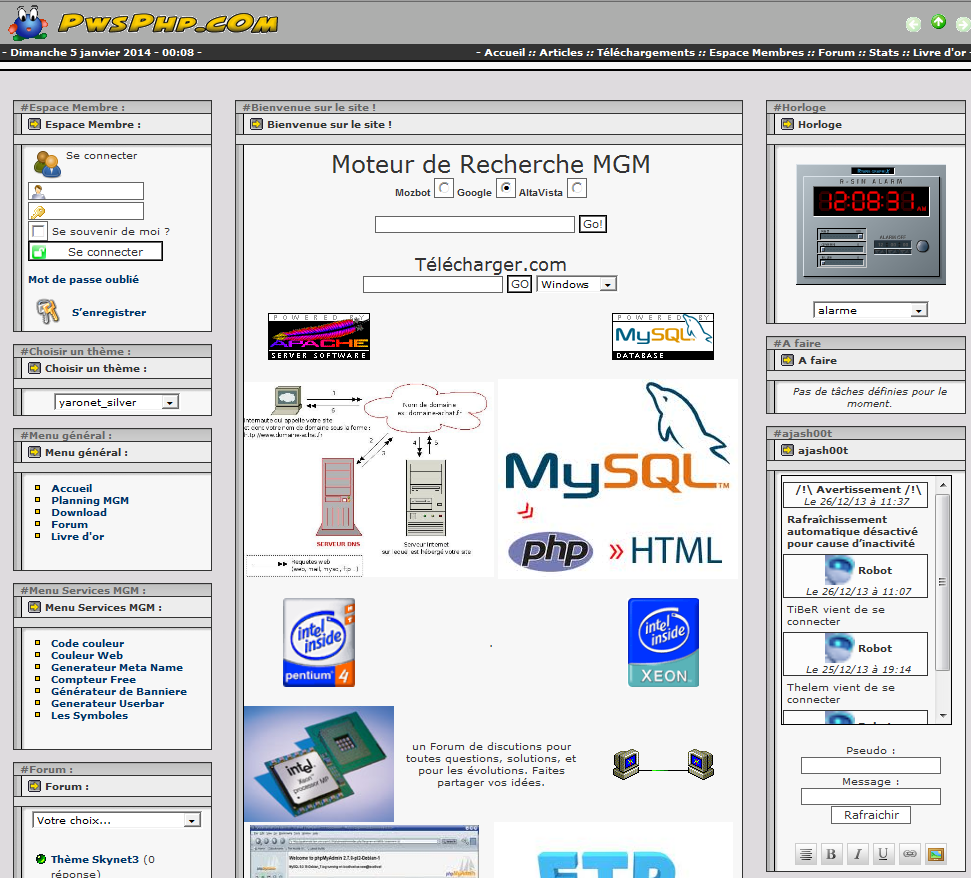Click the Intel Xeon processor photo
This screenshot has width=971, height=878.
[x=319, y=763]
